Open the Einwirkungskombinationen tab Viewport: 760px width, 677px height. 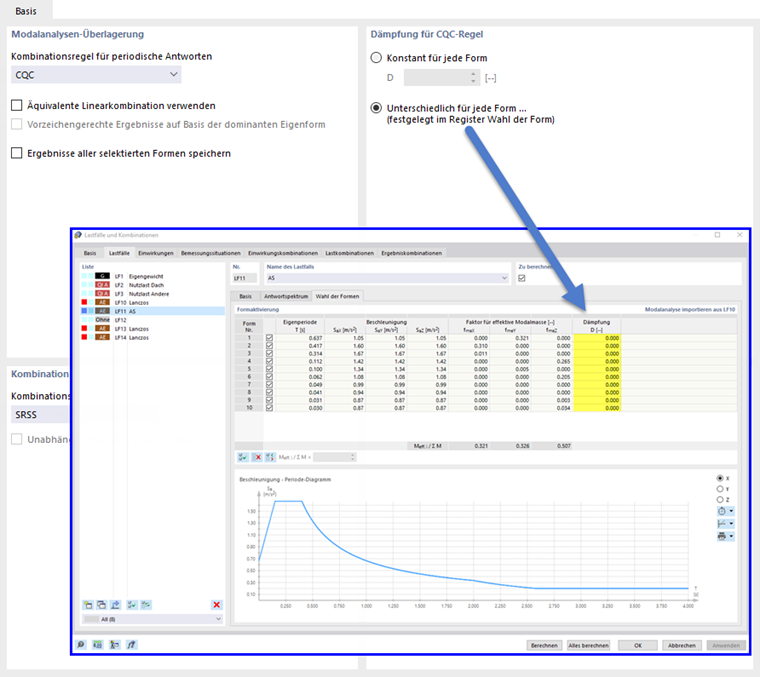point(283,253)
